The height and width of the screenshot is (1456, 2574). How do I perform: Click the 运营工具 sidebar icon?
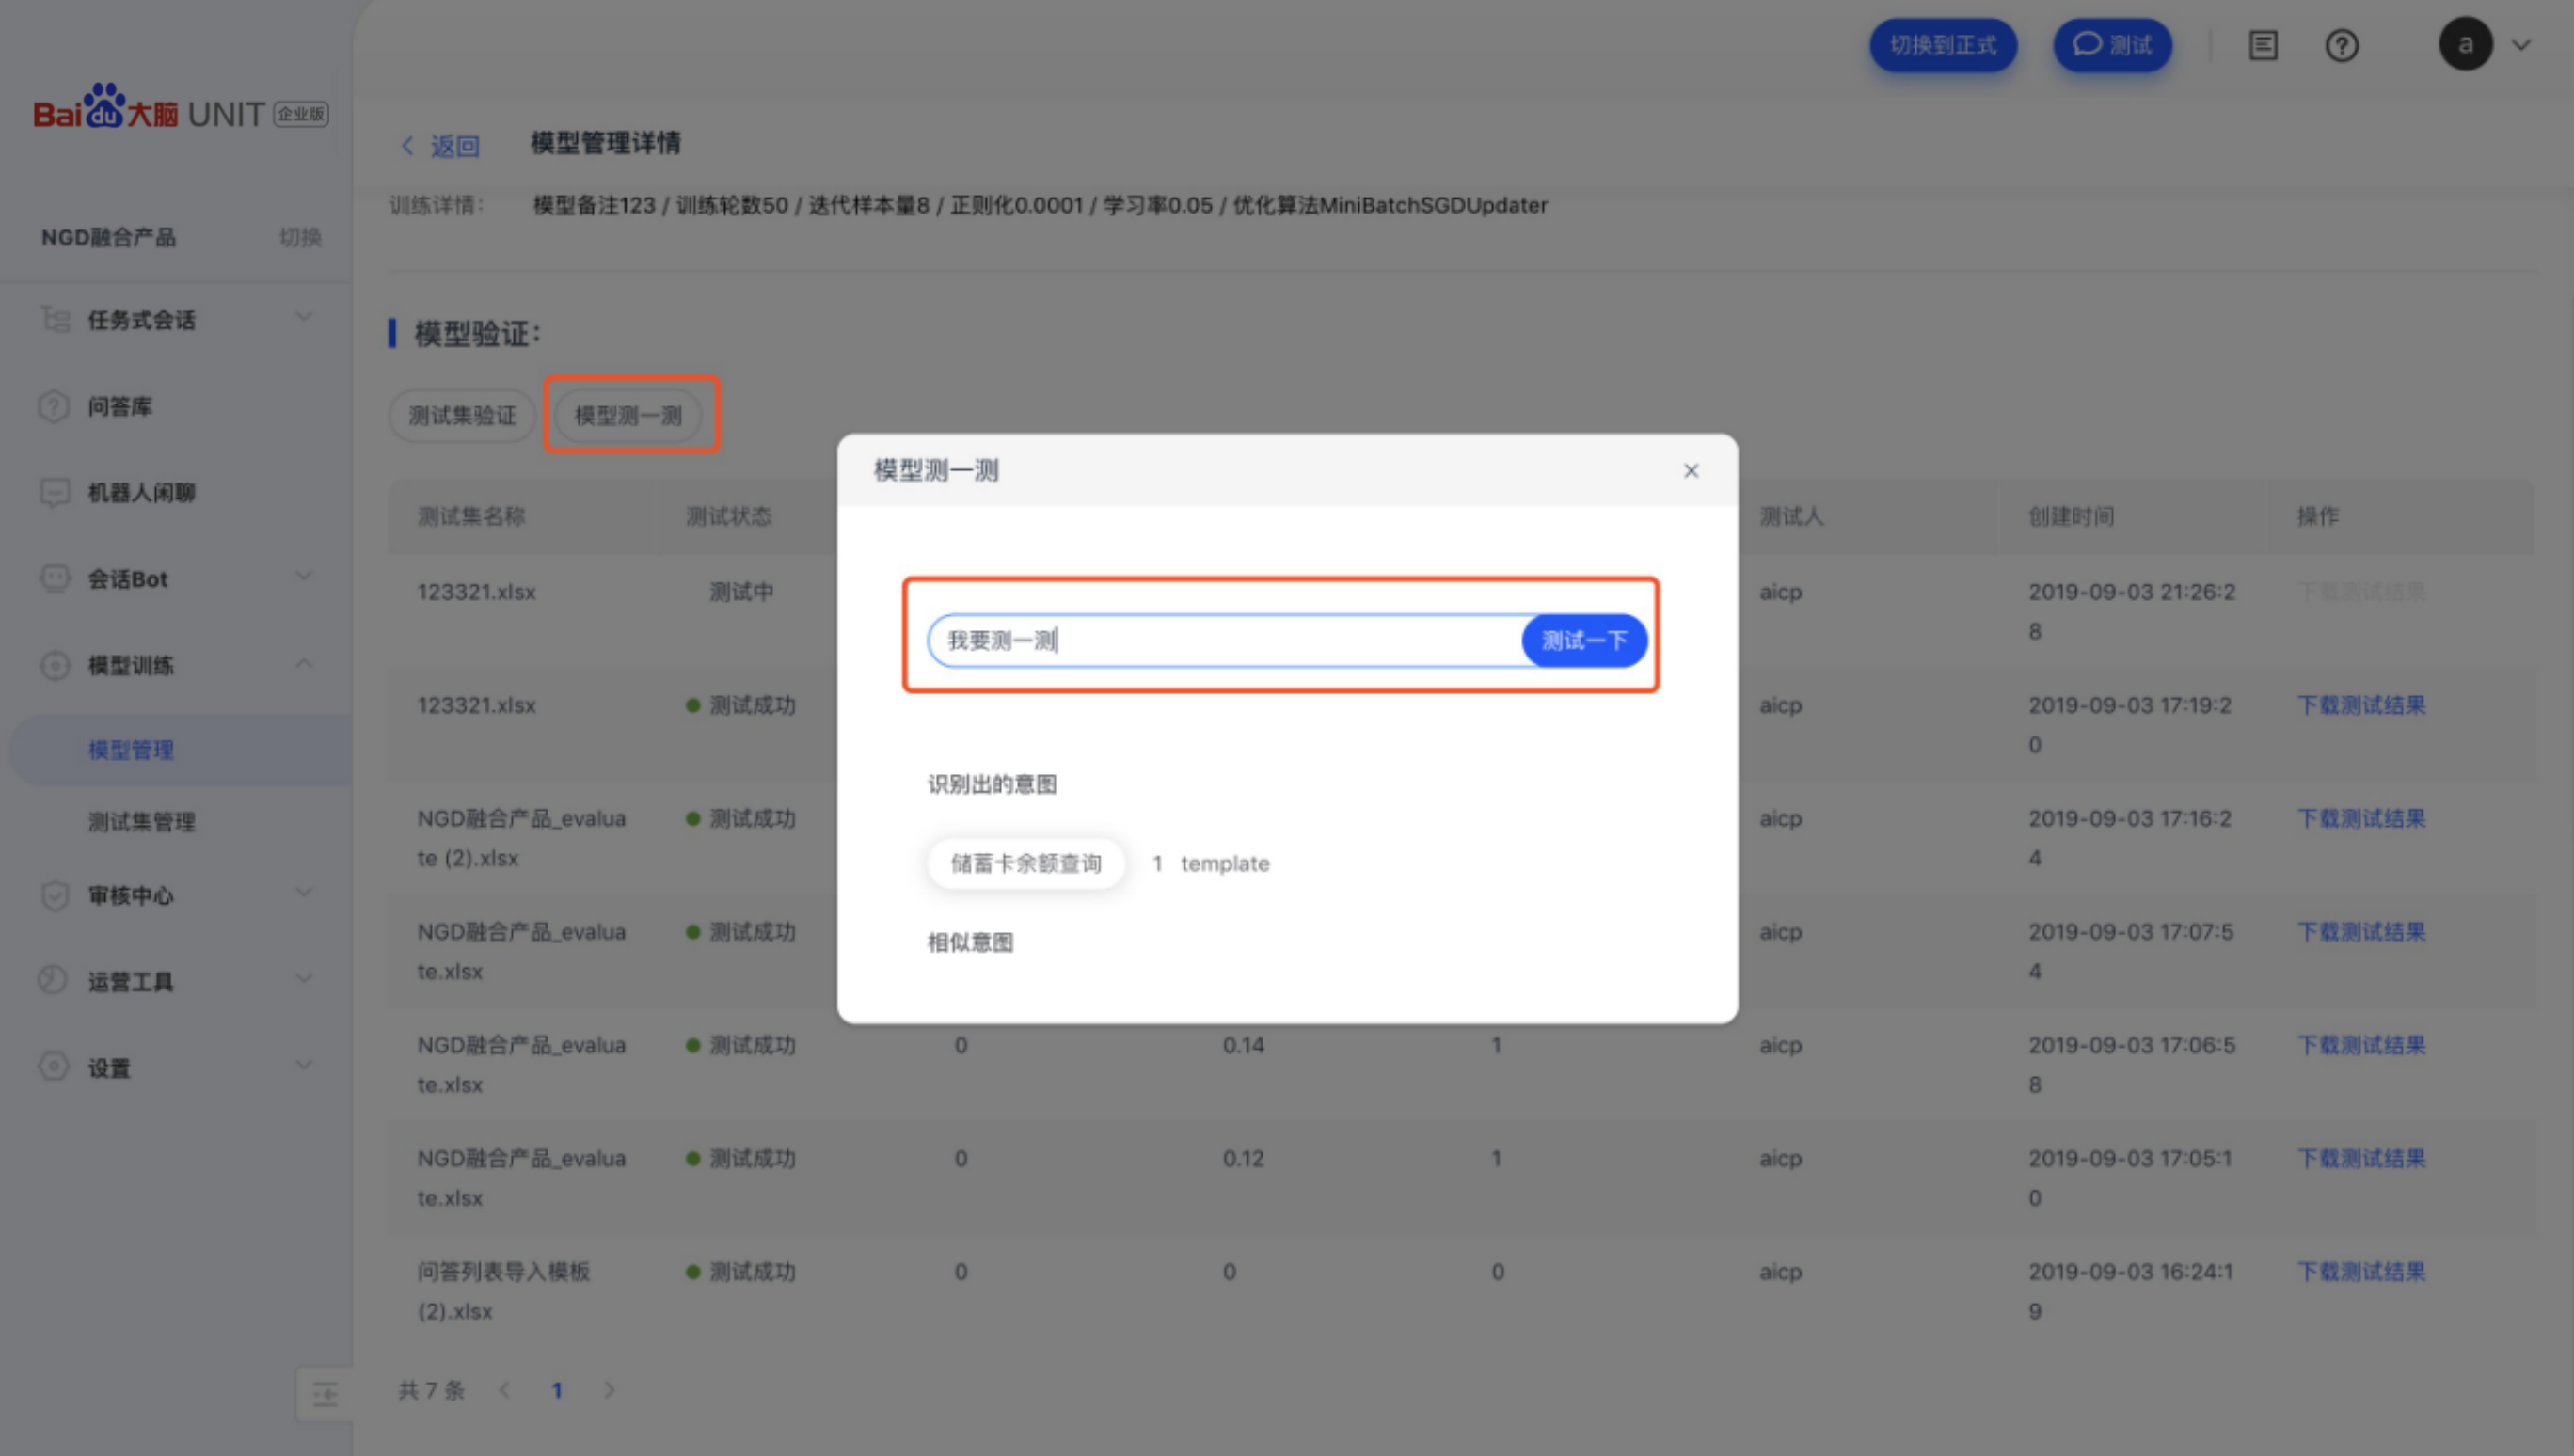click(53, 981)
